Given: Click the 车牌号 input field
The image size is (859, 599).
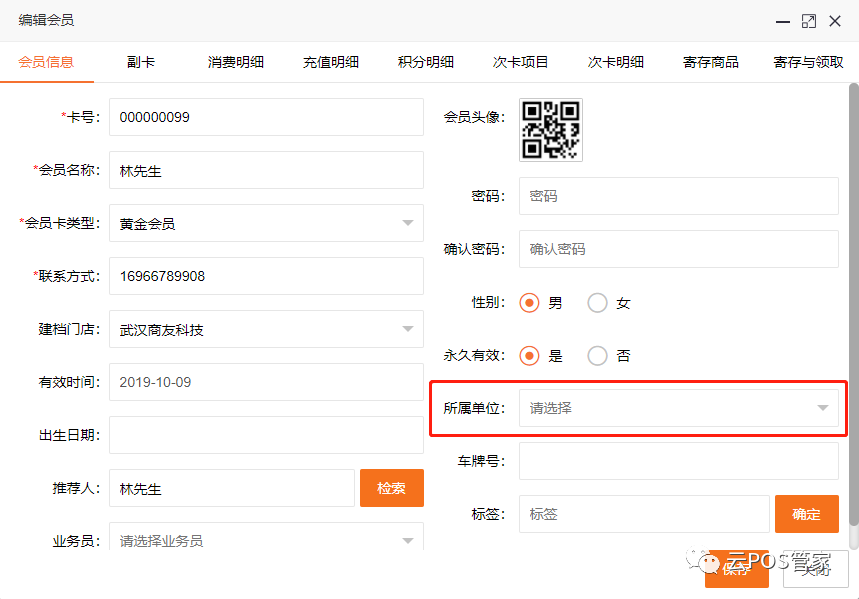Looking at the screenshot, I should point(679,461).
